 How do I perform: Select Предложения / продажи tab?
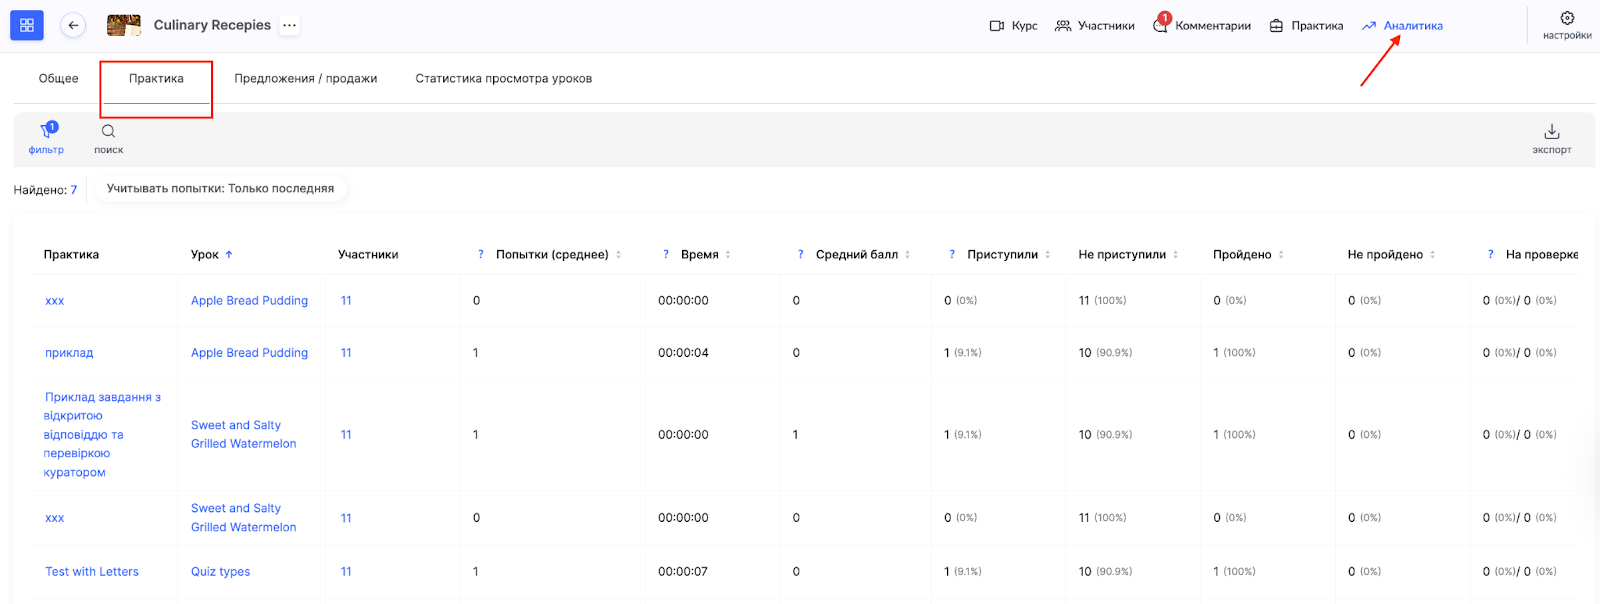(305, 78)
